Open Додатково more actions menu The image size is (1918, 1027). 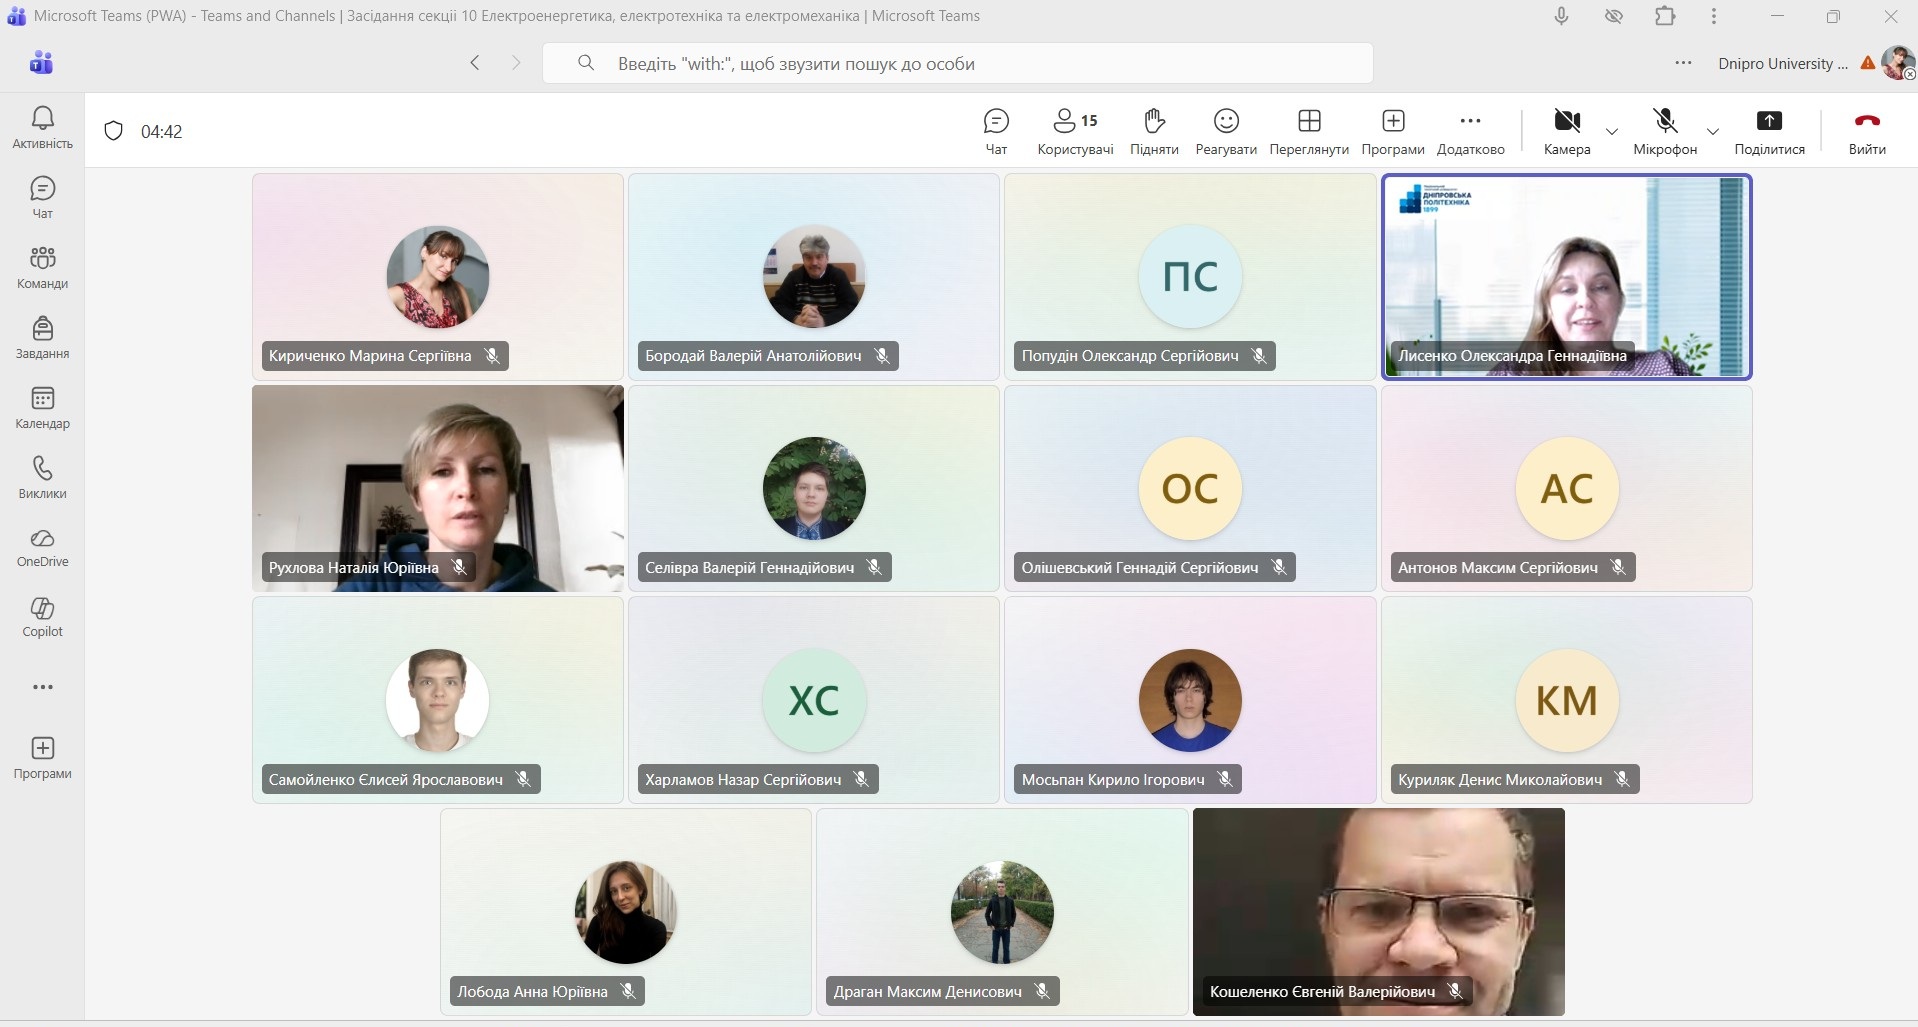pos(1470,131)
